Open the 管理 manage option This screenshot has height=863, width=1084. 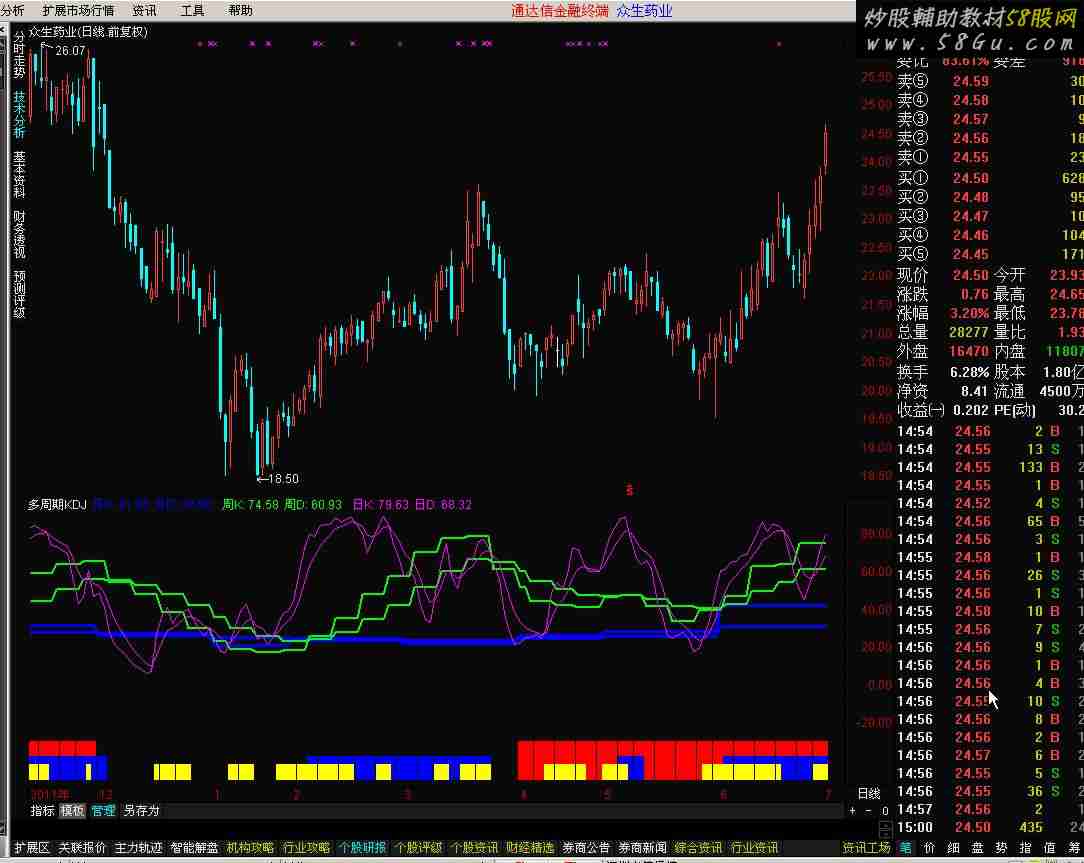[103, 811]
